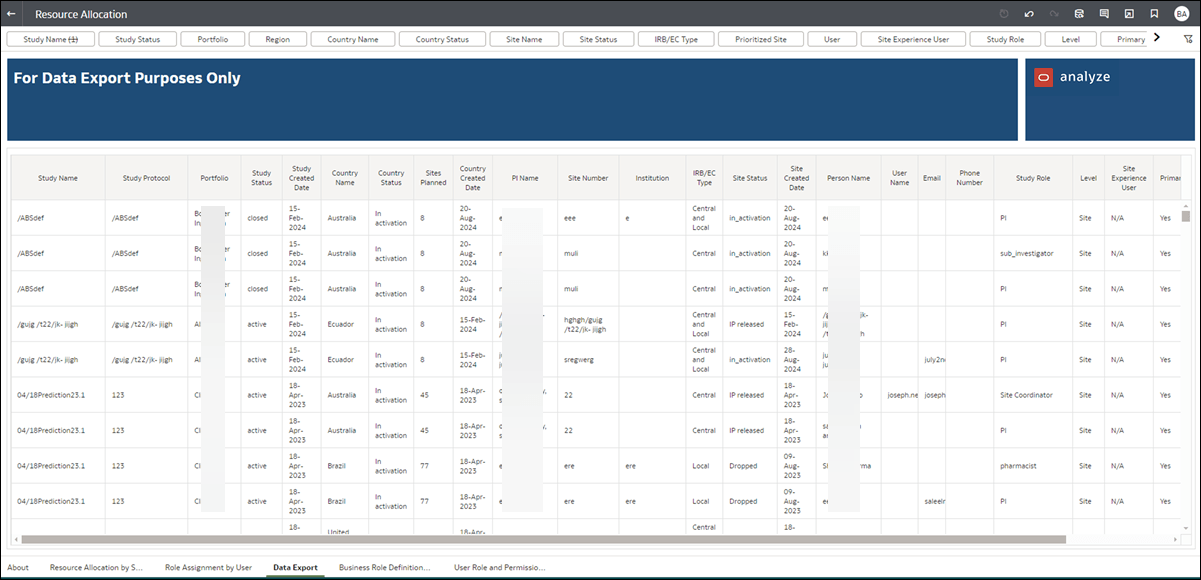Open the export options icon
Image resolution: width=1201 pixels, height=580 pixels.
click(1079, 14)
